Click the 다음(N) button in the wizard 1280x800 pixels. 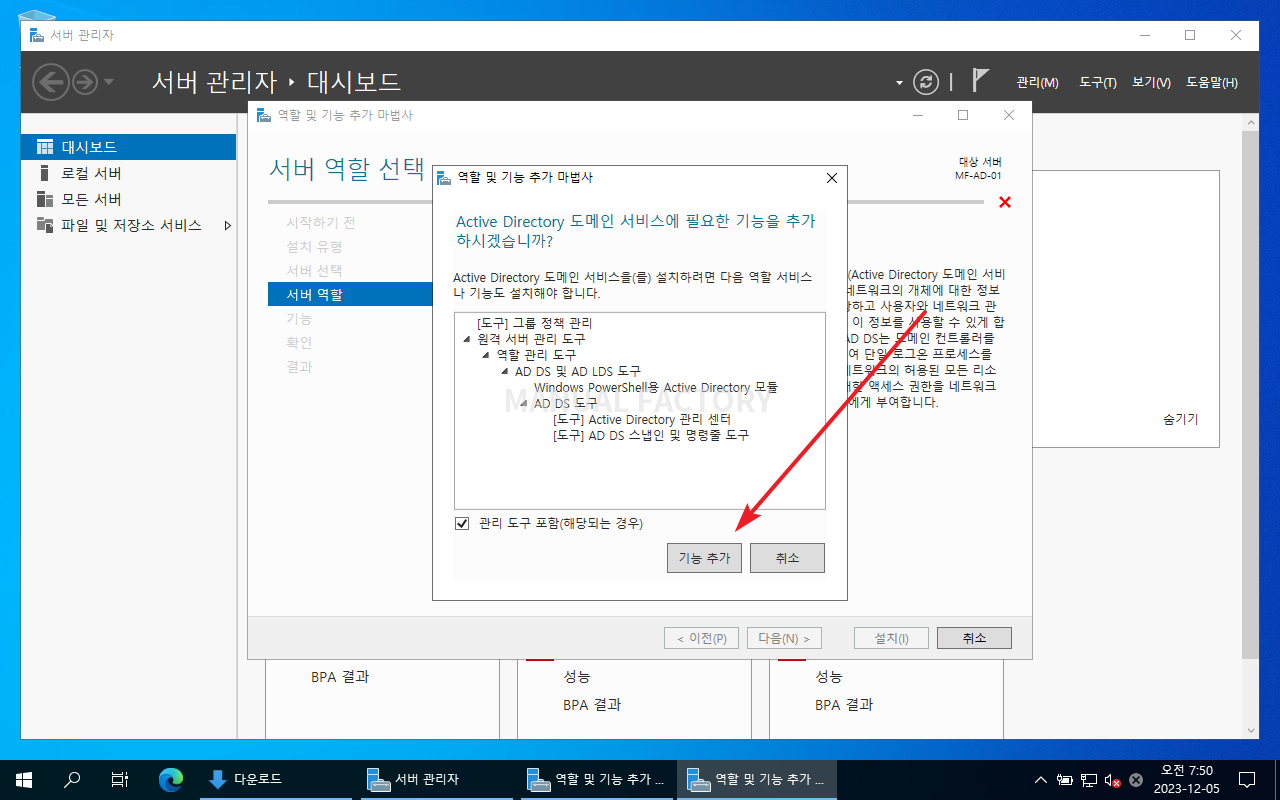click(784, 638)
